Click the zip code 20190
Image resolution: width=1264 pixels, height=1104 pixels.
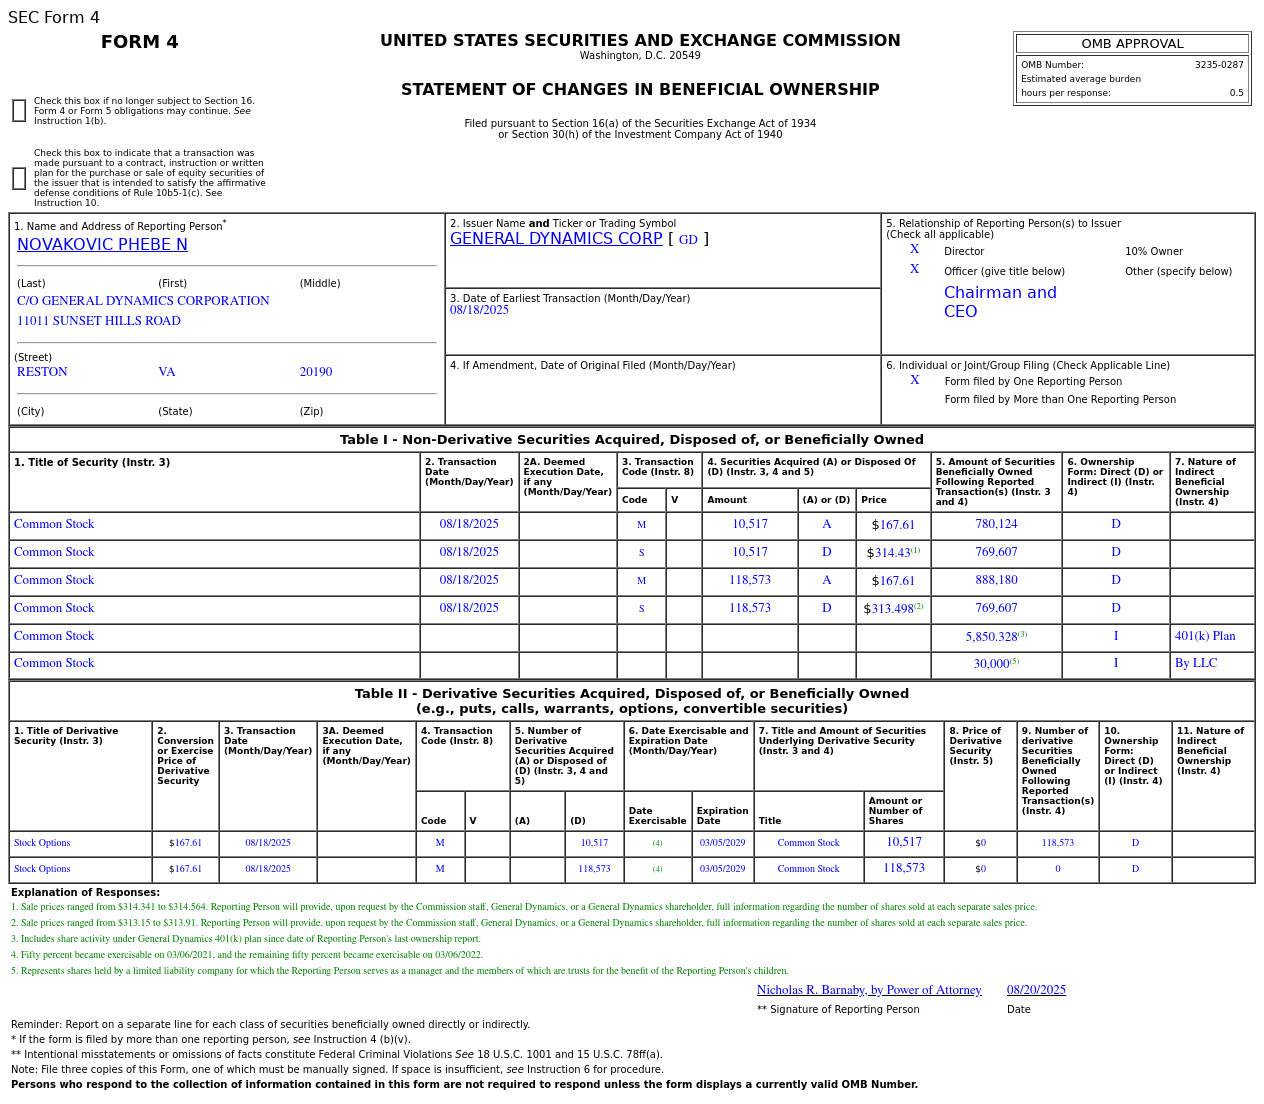(316, 372)
